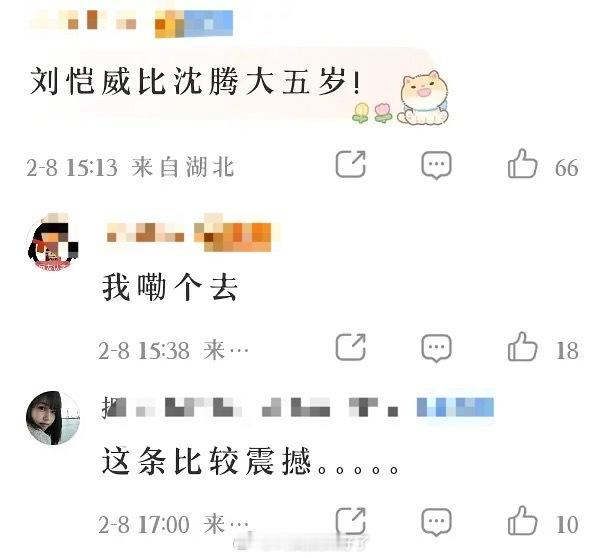Click blue badge next to third username
Image resolution: width=606 pixels, height=558 pixels.
[x=455, y=407]
